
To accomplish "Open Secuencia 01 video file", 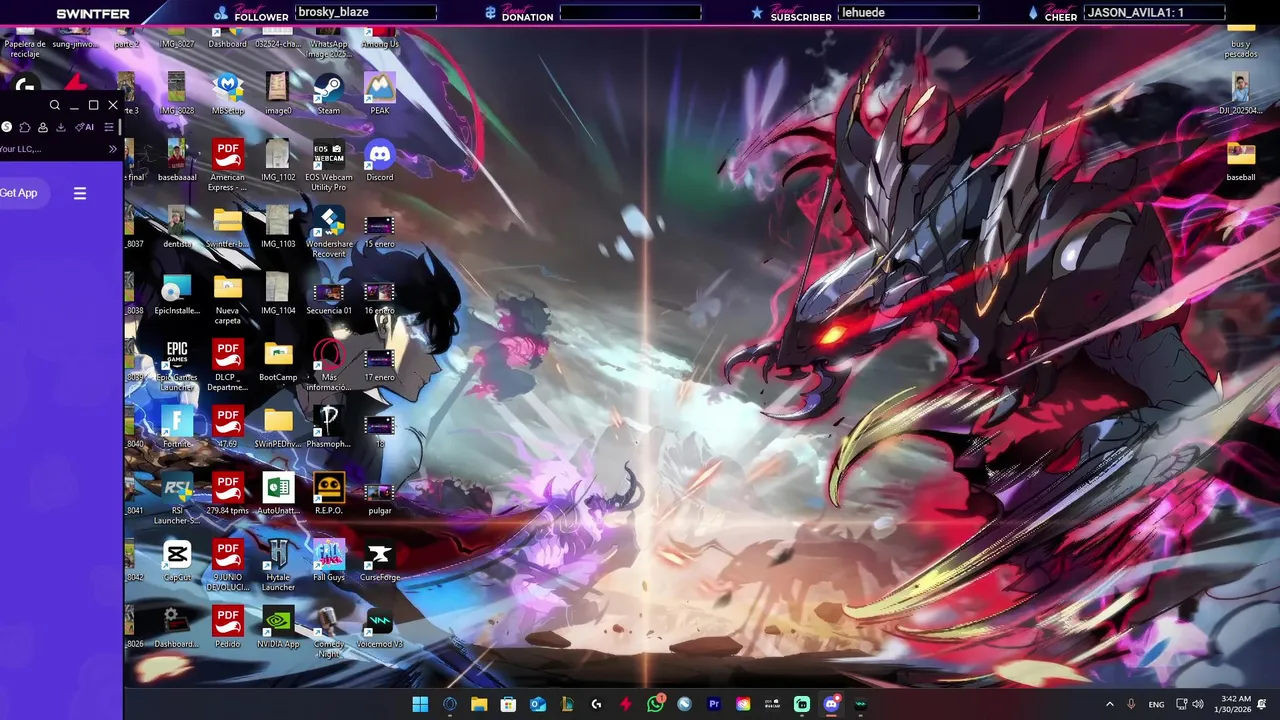I will pyautogui.click(x=328, y=294).
